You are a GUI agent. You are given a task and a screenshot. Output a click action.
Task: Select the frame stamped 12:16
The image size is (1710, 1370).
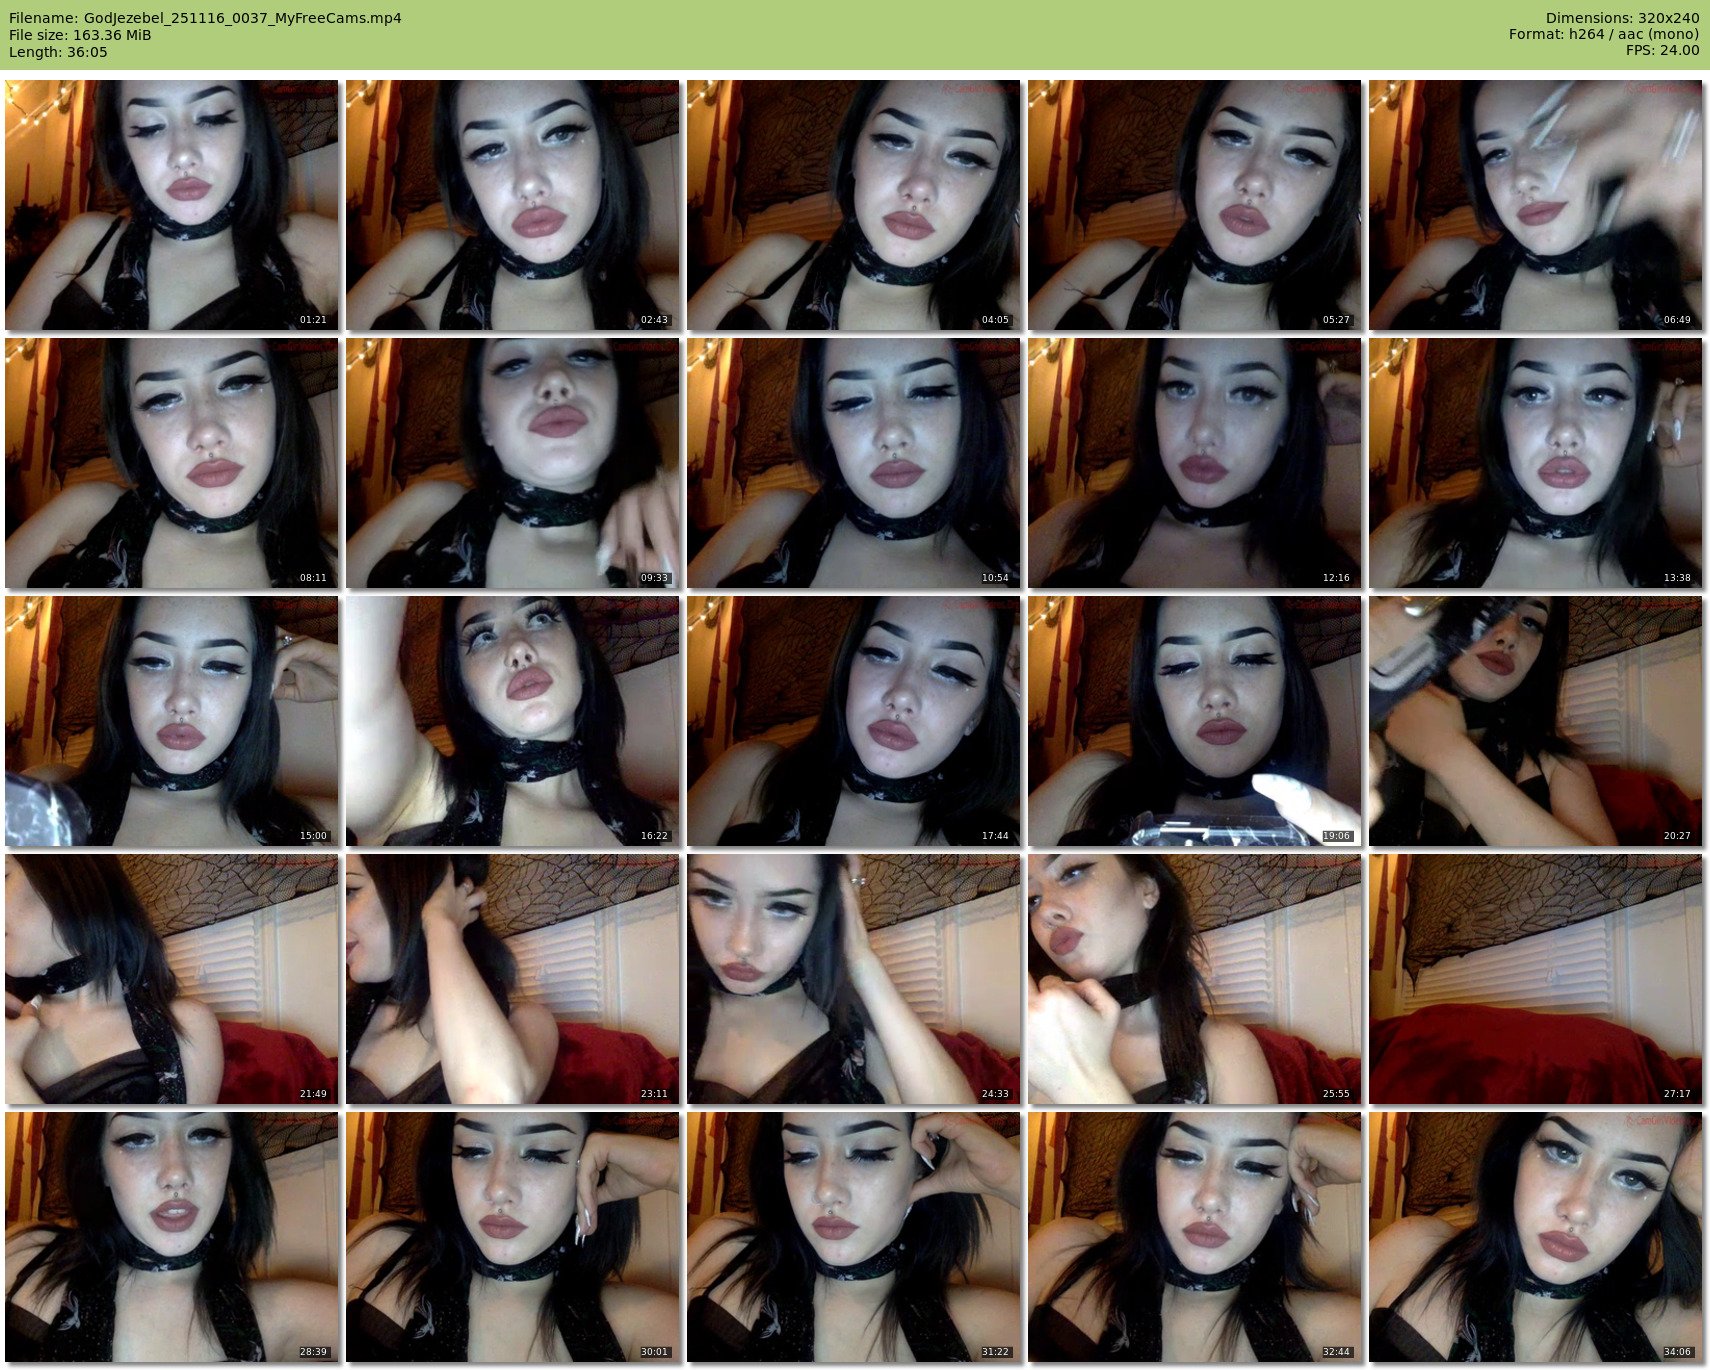(1194, 463)
